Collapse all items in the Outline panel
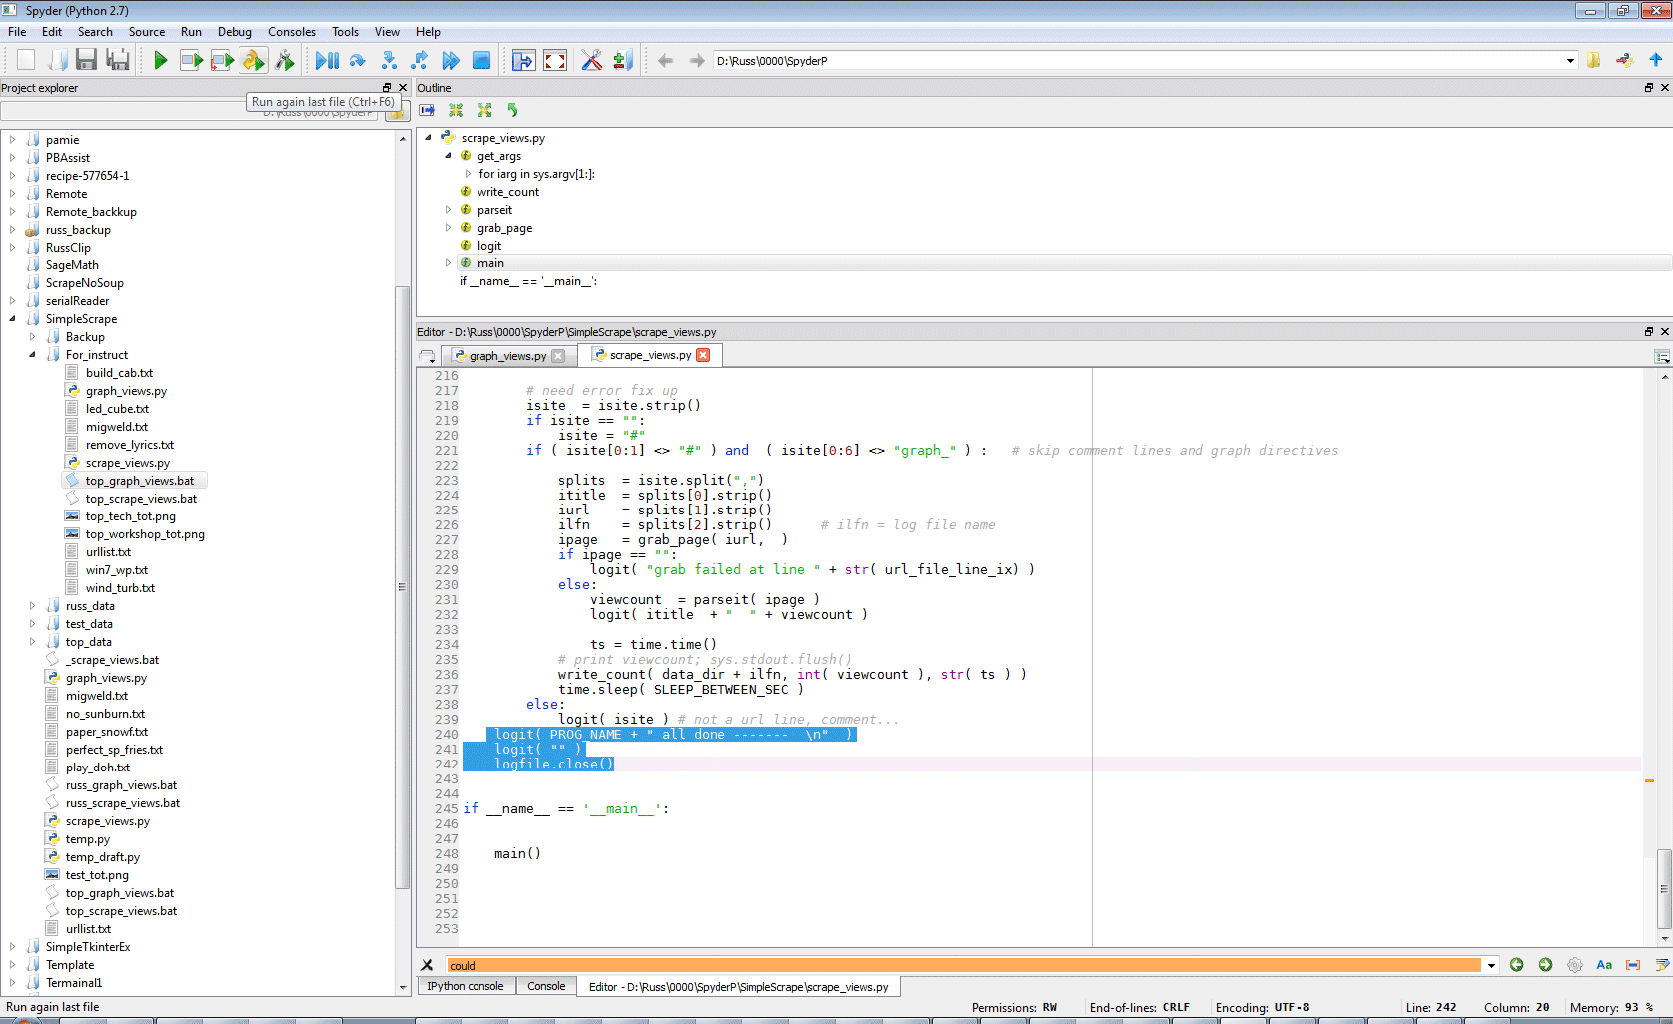 456,110
